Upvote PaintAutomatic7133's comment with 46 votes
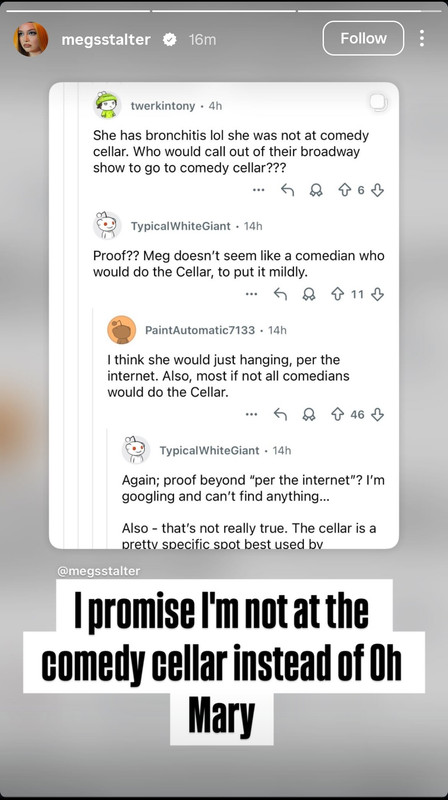This screenshot has height=800, width=448. tap(337, 414)
